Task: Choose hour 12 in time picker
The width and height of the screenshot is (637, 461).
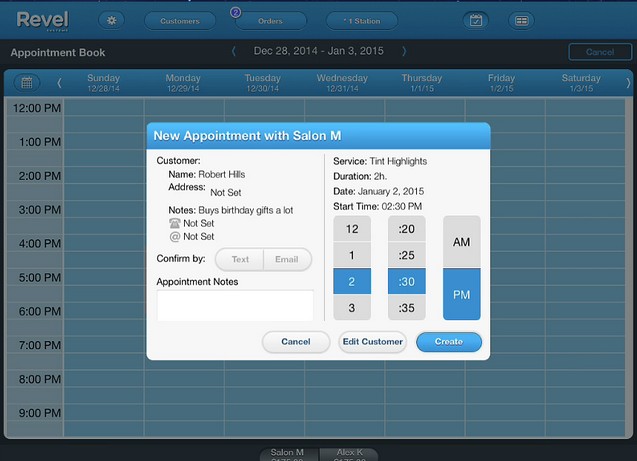Action: point(352,229)
